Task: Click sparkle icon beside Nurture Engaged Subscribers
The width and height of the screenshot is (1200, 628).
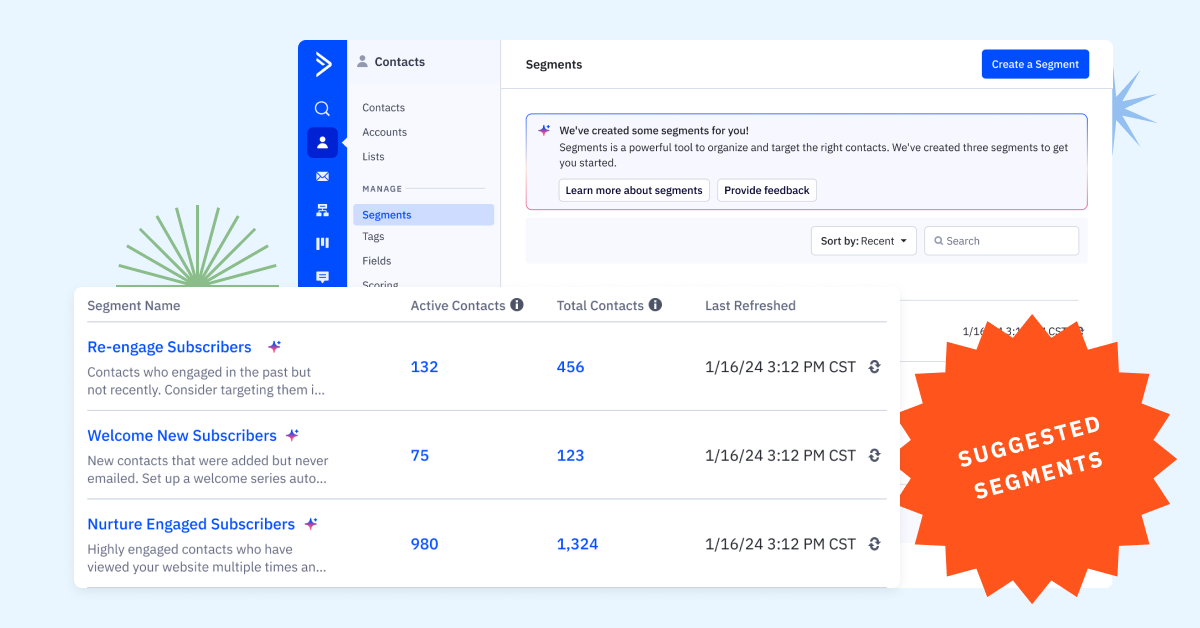Action: [311, 524]
